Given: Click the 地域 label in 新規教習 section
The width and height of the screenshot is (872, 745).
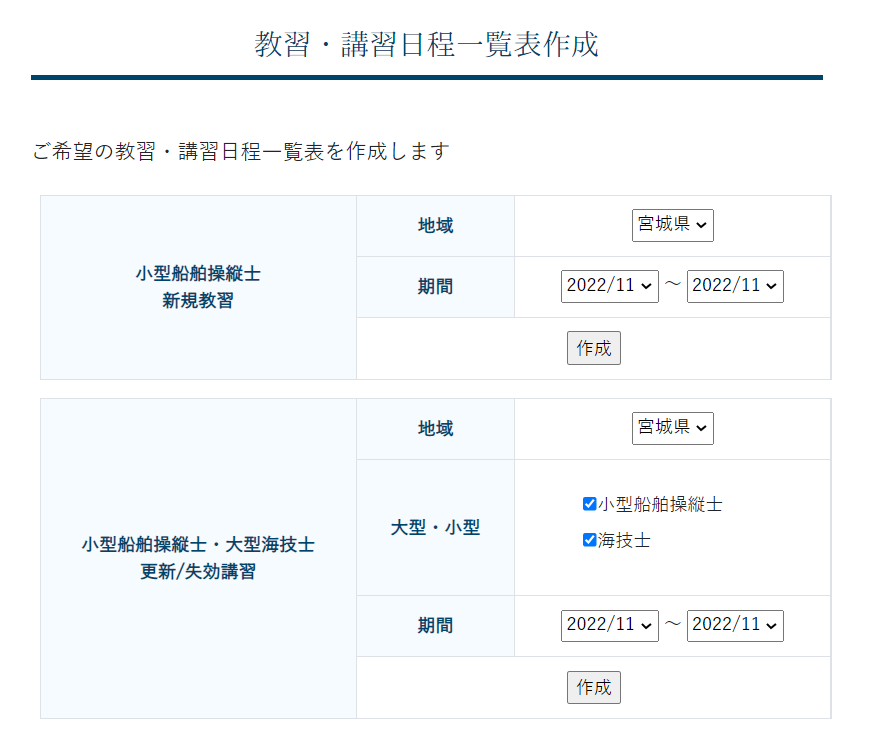Looking at the screenshot, I should click(435, 226).
